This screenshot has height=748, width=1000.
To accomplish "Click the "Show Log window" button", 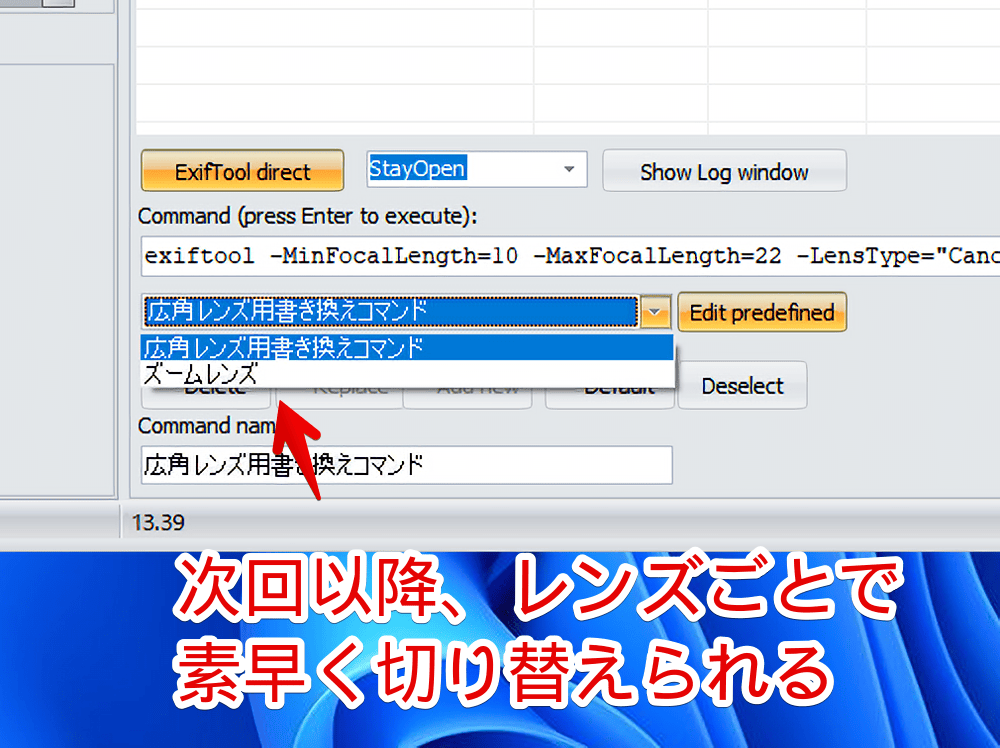I will pyautogui.click(x=724, y=170).
